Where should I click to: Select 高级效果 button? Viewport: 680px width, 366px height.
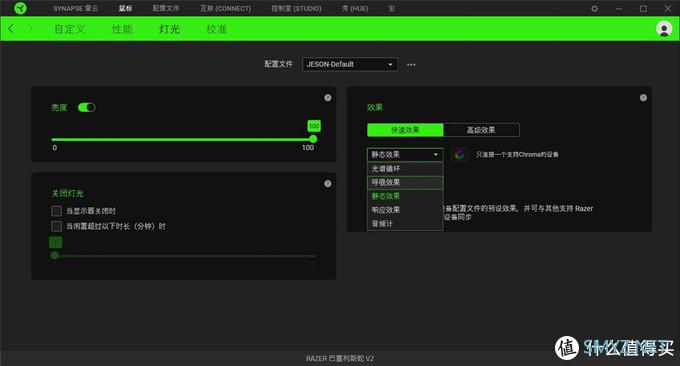point(481,130)
